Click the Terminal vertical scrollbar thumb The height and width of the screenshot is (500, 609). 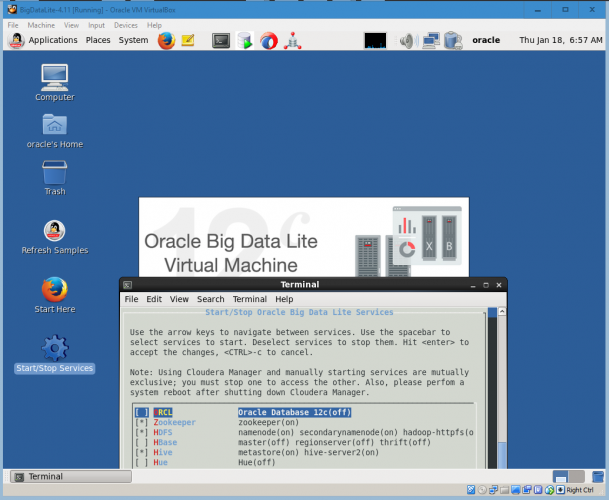click(x=502, y=455)
